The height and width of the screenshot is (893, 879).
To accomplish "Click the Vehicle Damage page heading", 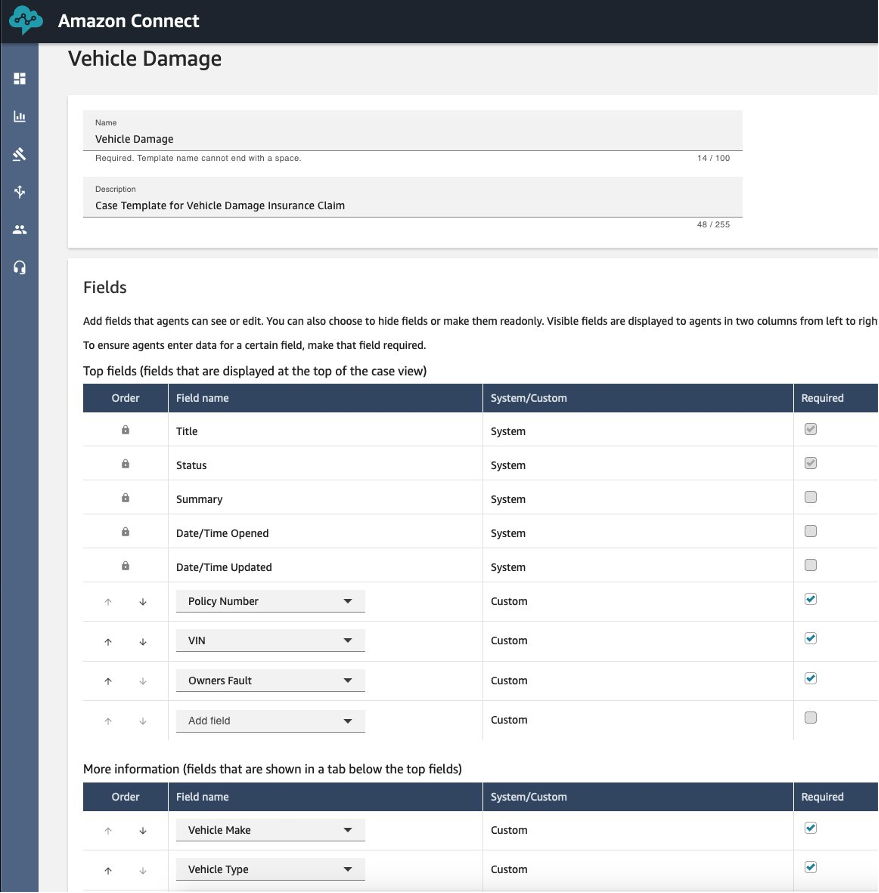I will click(x=145, y=59).
